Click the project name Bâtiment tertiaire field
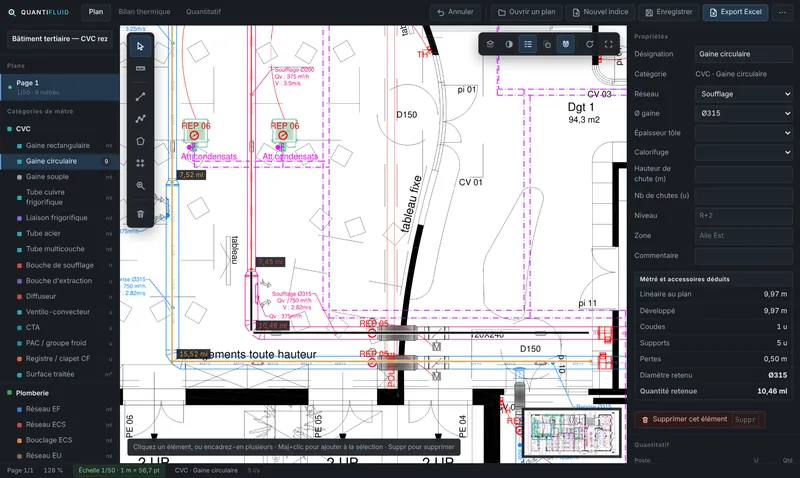 point(60,39)
